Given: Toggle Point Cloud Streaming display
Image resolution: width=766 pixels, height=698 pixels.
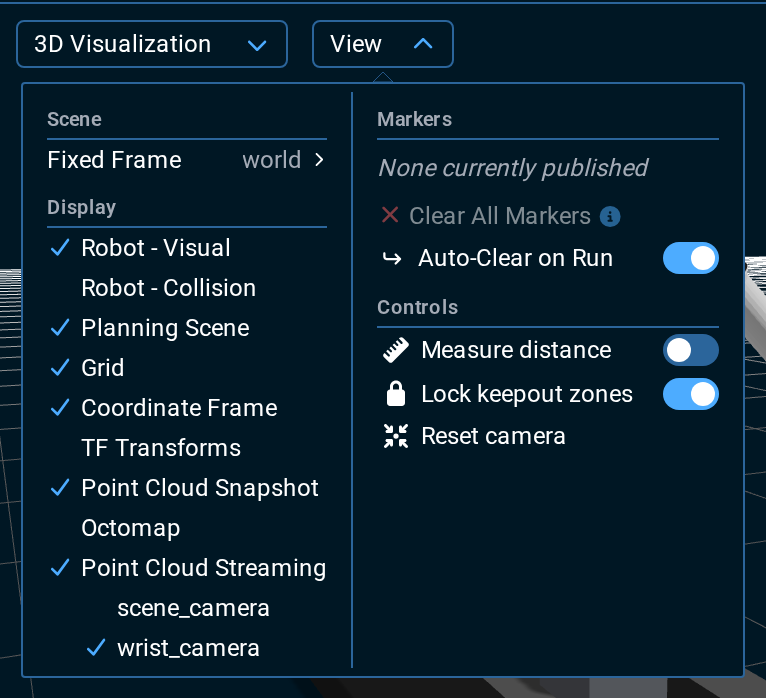Looking at the screenshot, I should point(187,568).
